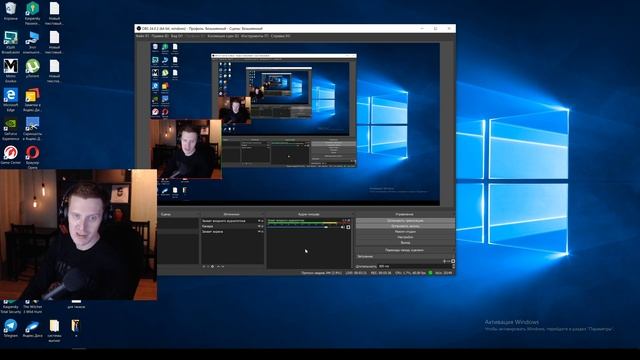Open the audio mixer channel settings gear
640x360 pixels.
pyautogui.click(x=348, y=227)
